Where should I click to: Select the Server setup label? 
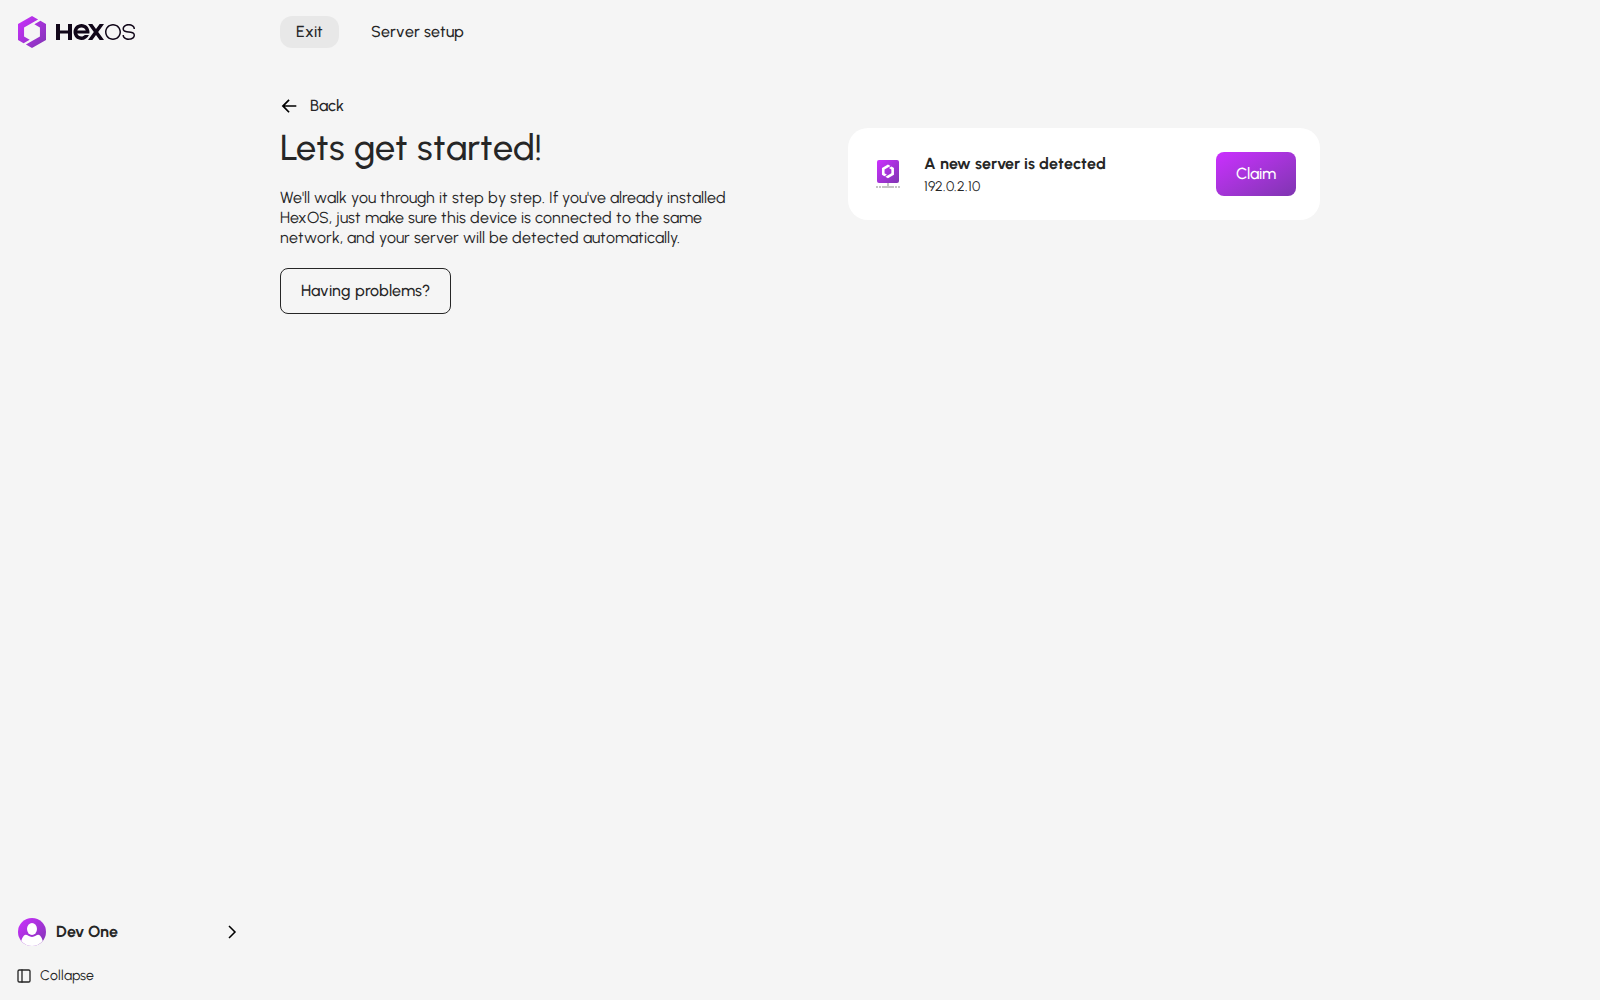(417, 32)
